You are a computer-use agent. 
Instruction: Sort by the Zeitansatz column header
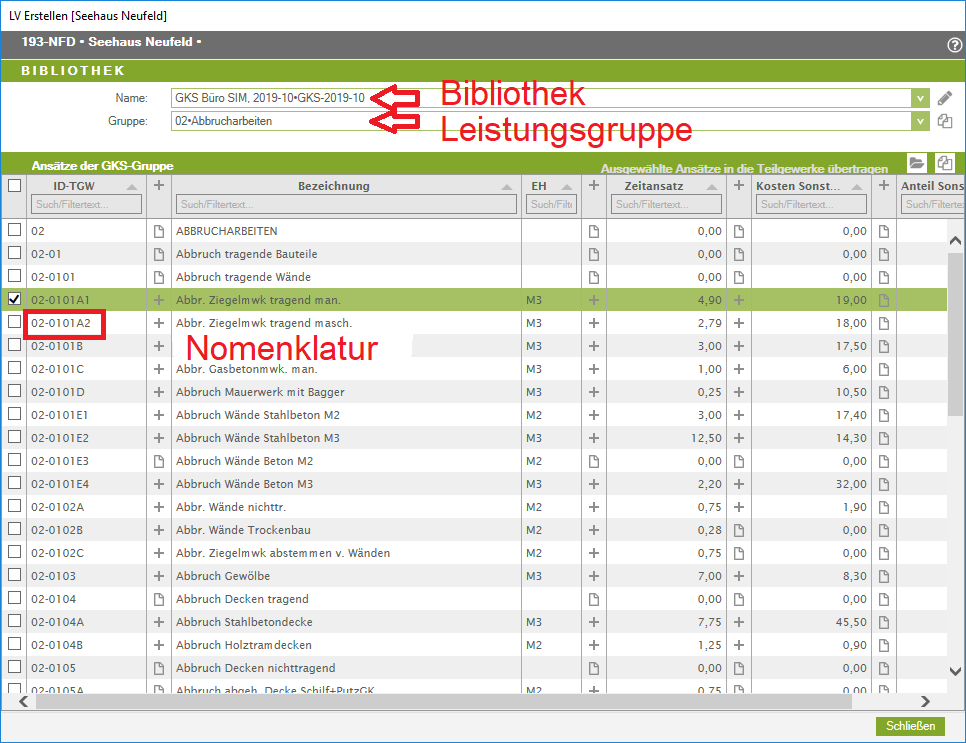coord(656,186)
